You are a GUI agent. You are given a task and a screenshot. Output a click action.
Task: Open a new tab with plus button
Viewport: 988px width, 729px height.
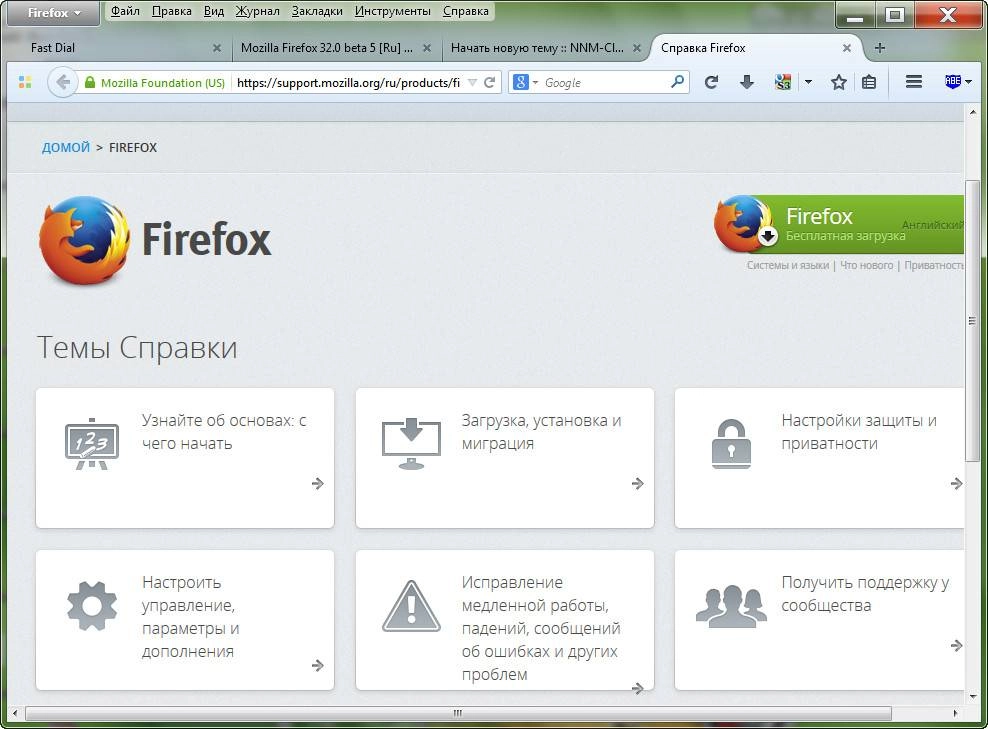(880, 48)
